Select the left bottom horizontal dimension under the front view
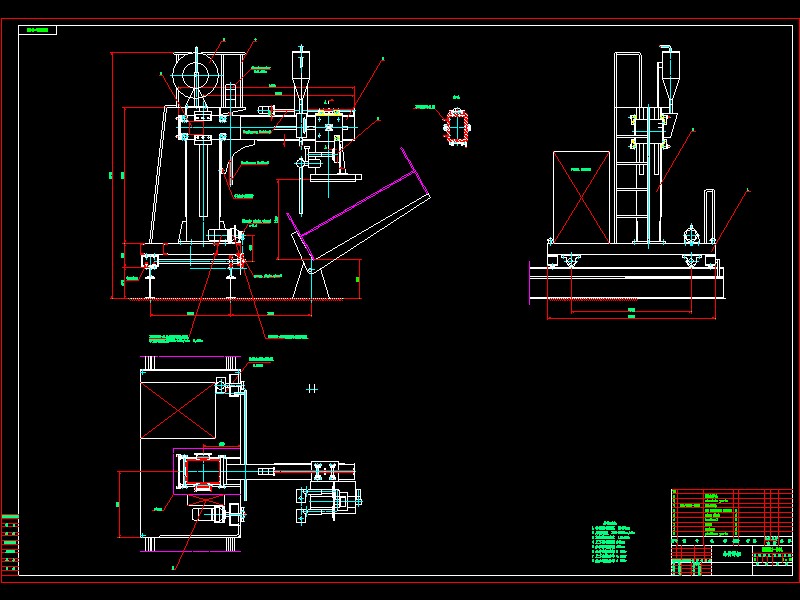This screenshot has width=800, height=600. pos(190,314)
